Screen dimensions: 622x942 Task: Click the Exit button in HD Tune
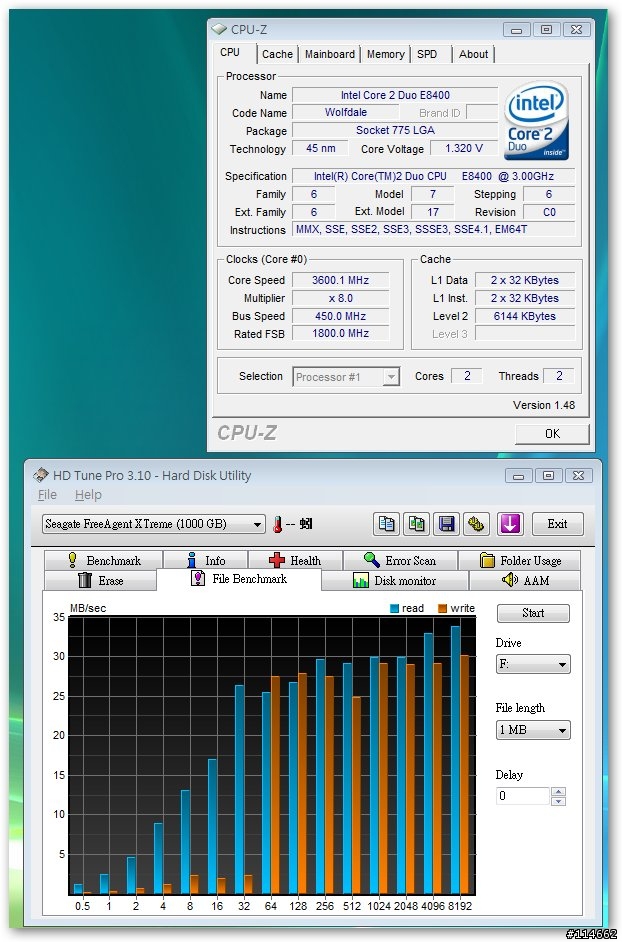point(557,524)
